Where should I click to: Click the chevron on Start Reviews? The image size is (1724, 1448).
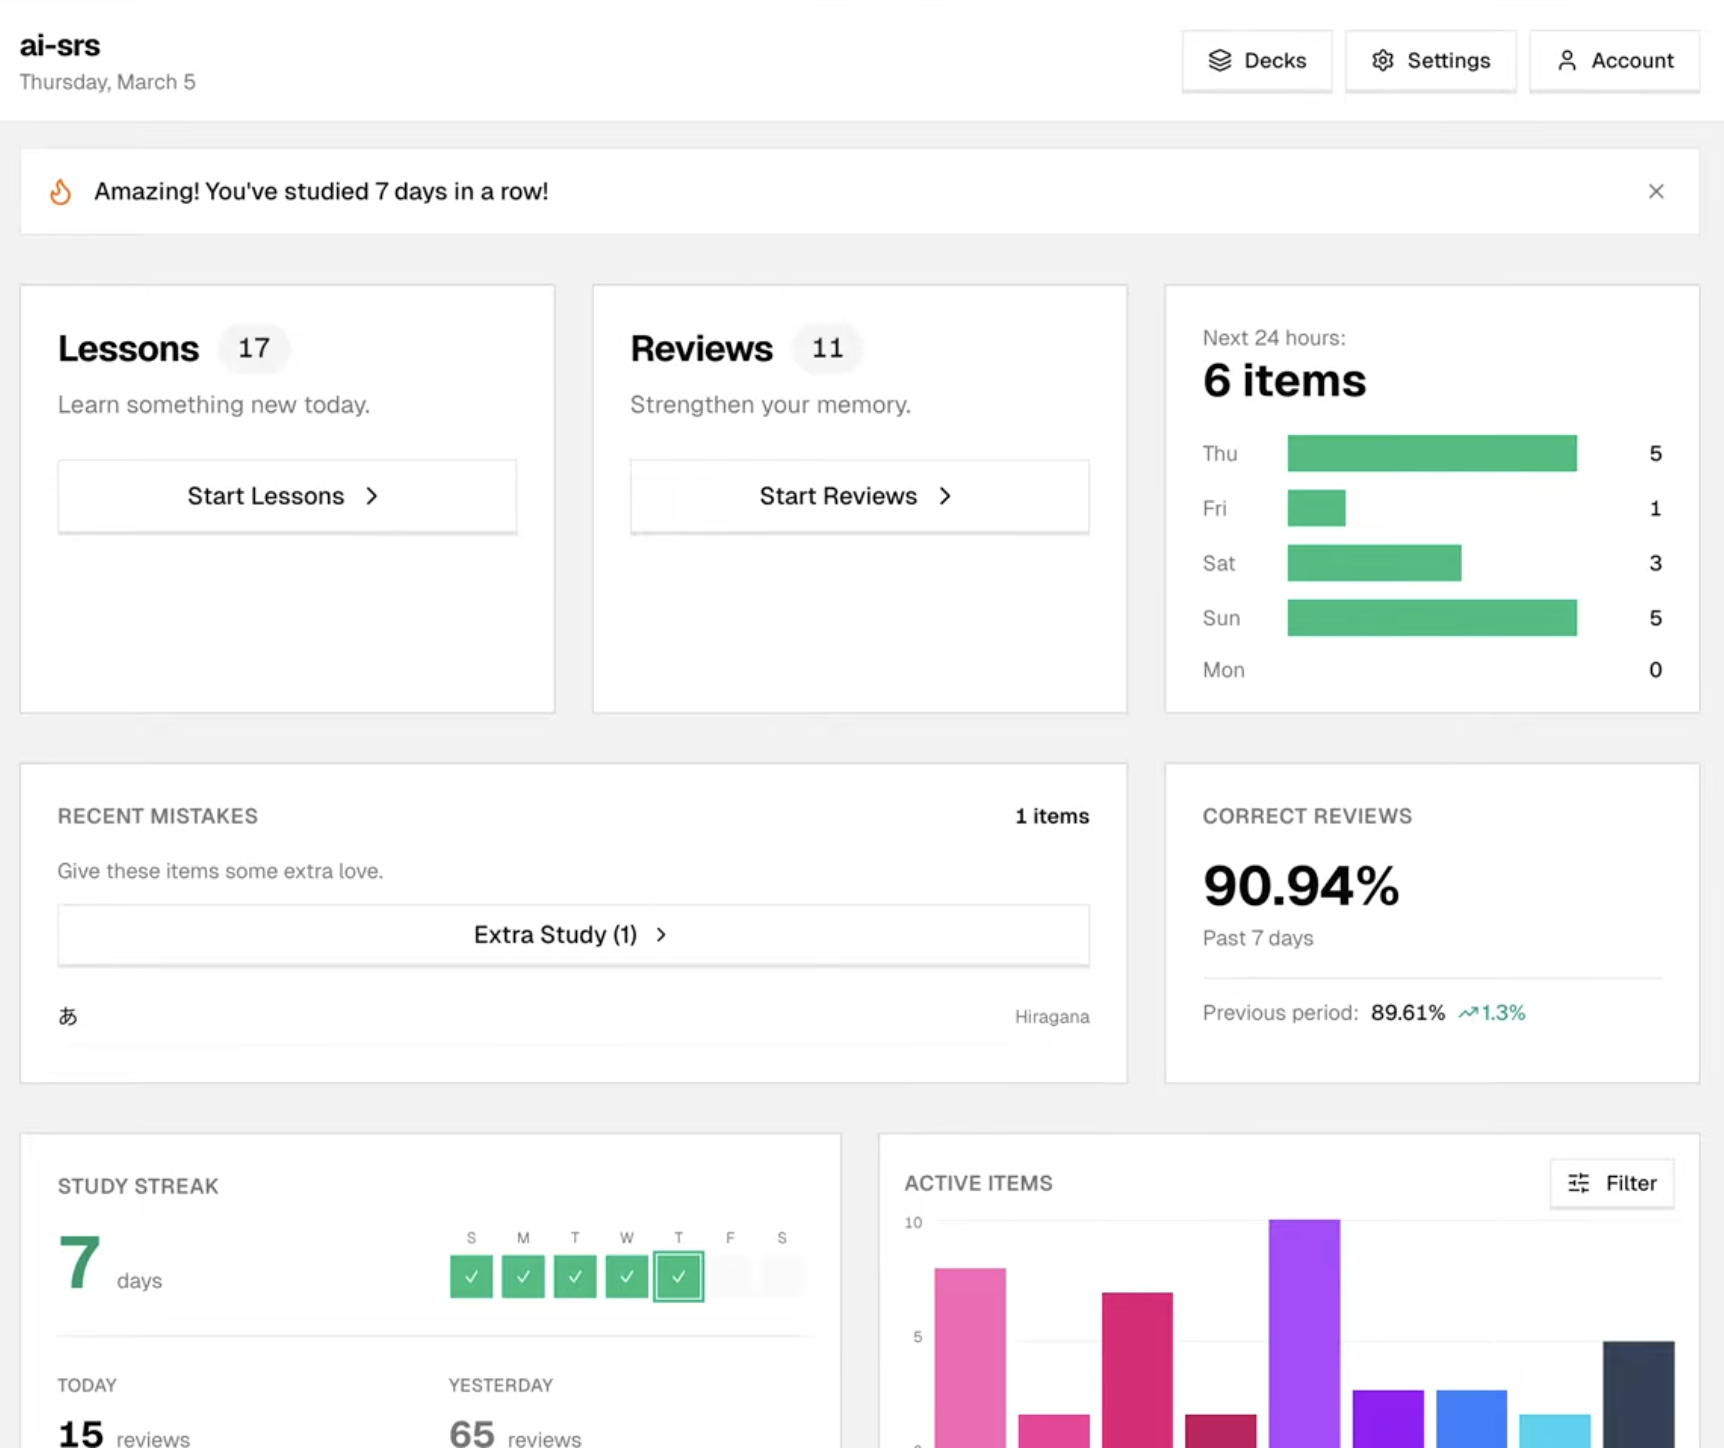[945, 496]
